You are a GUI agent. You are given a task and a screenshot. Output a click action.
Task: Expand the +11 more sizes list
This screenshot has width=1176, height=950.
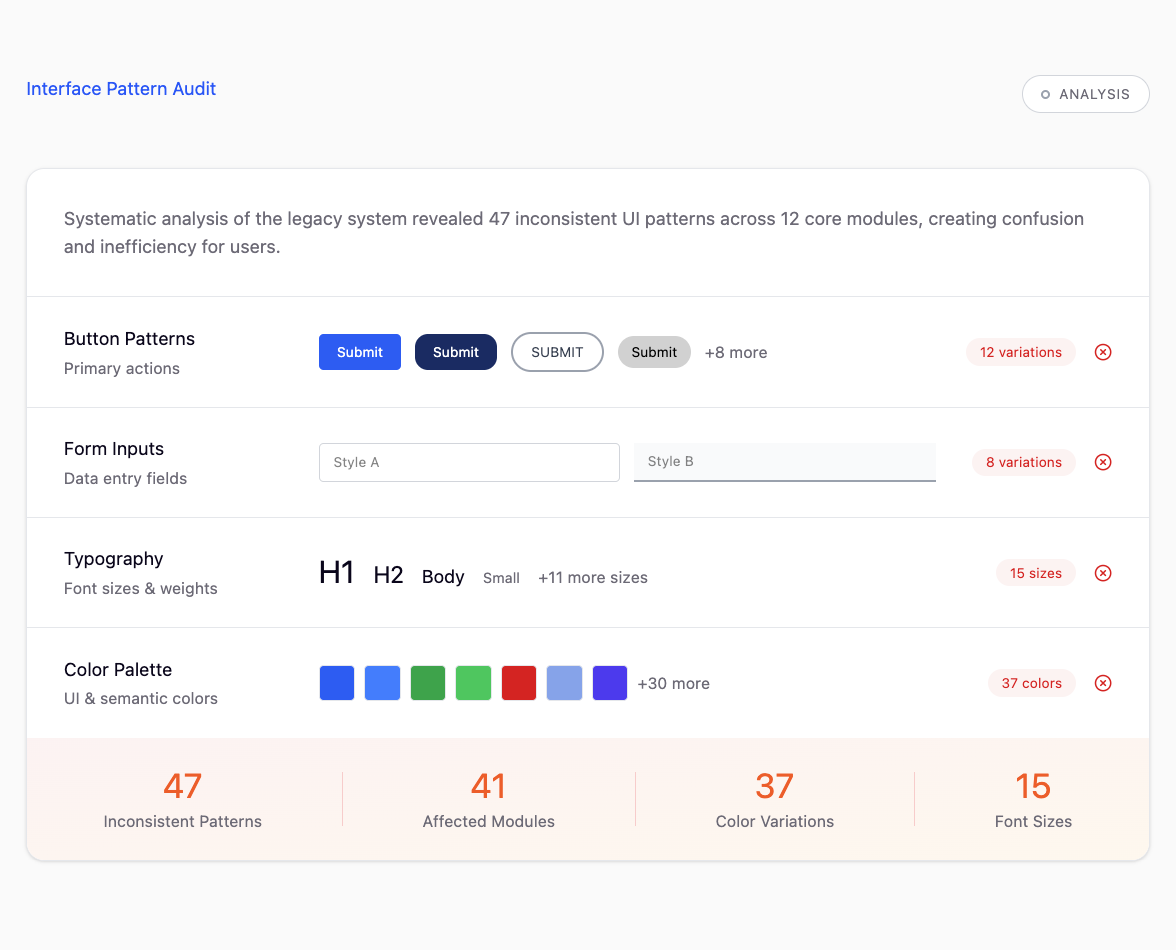point(592,577)
